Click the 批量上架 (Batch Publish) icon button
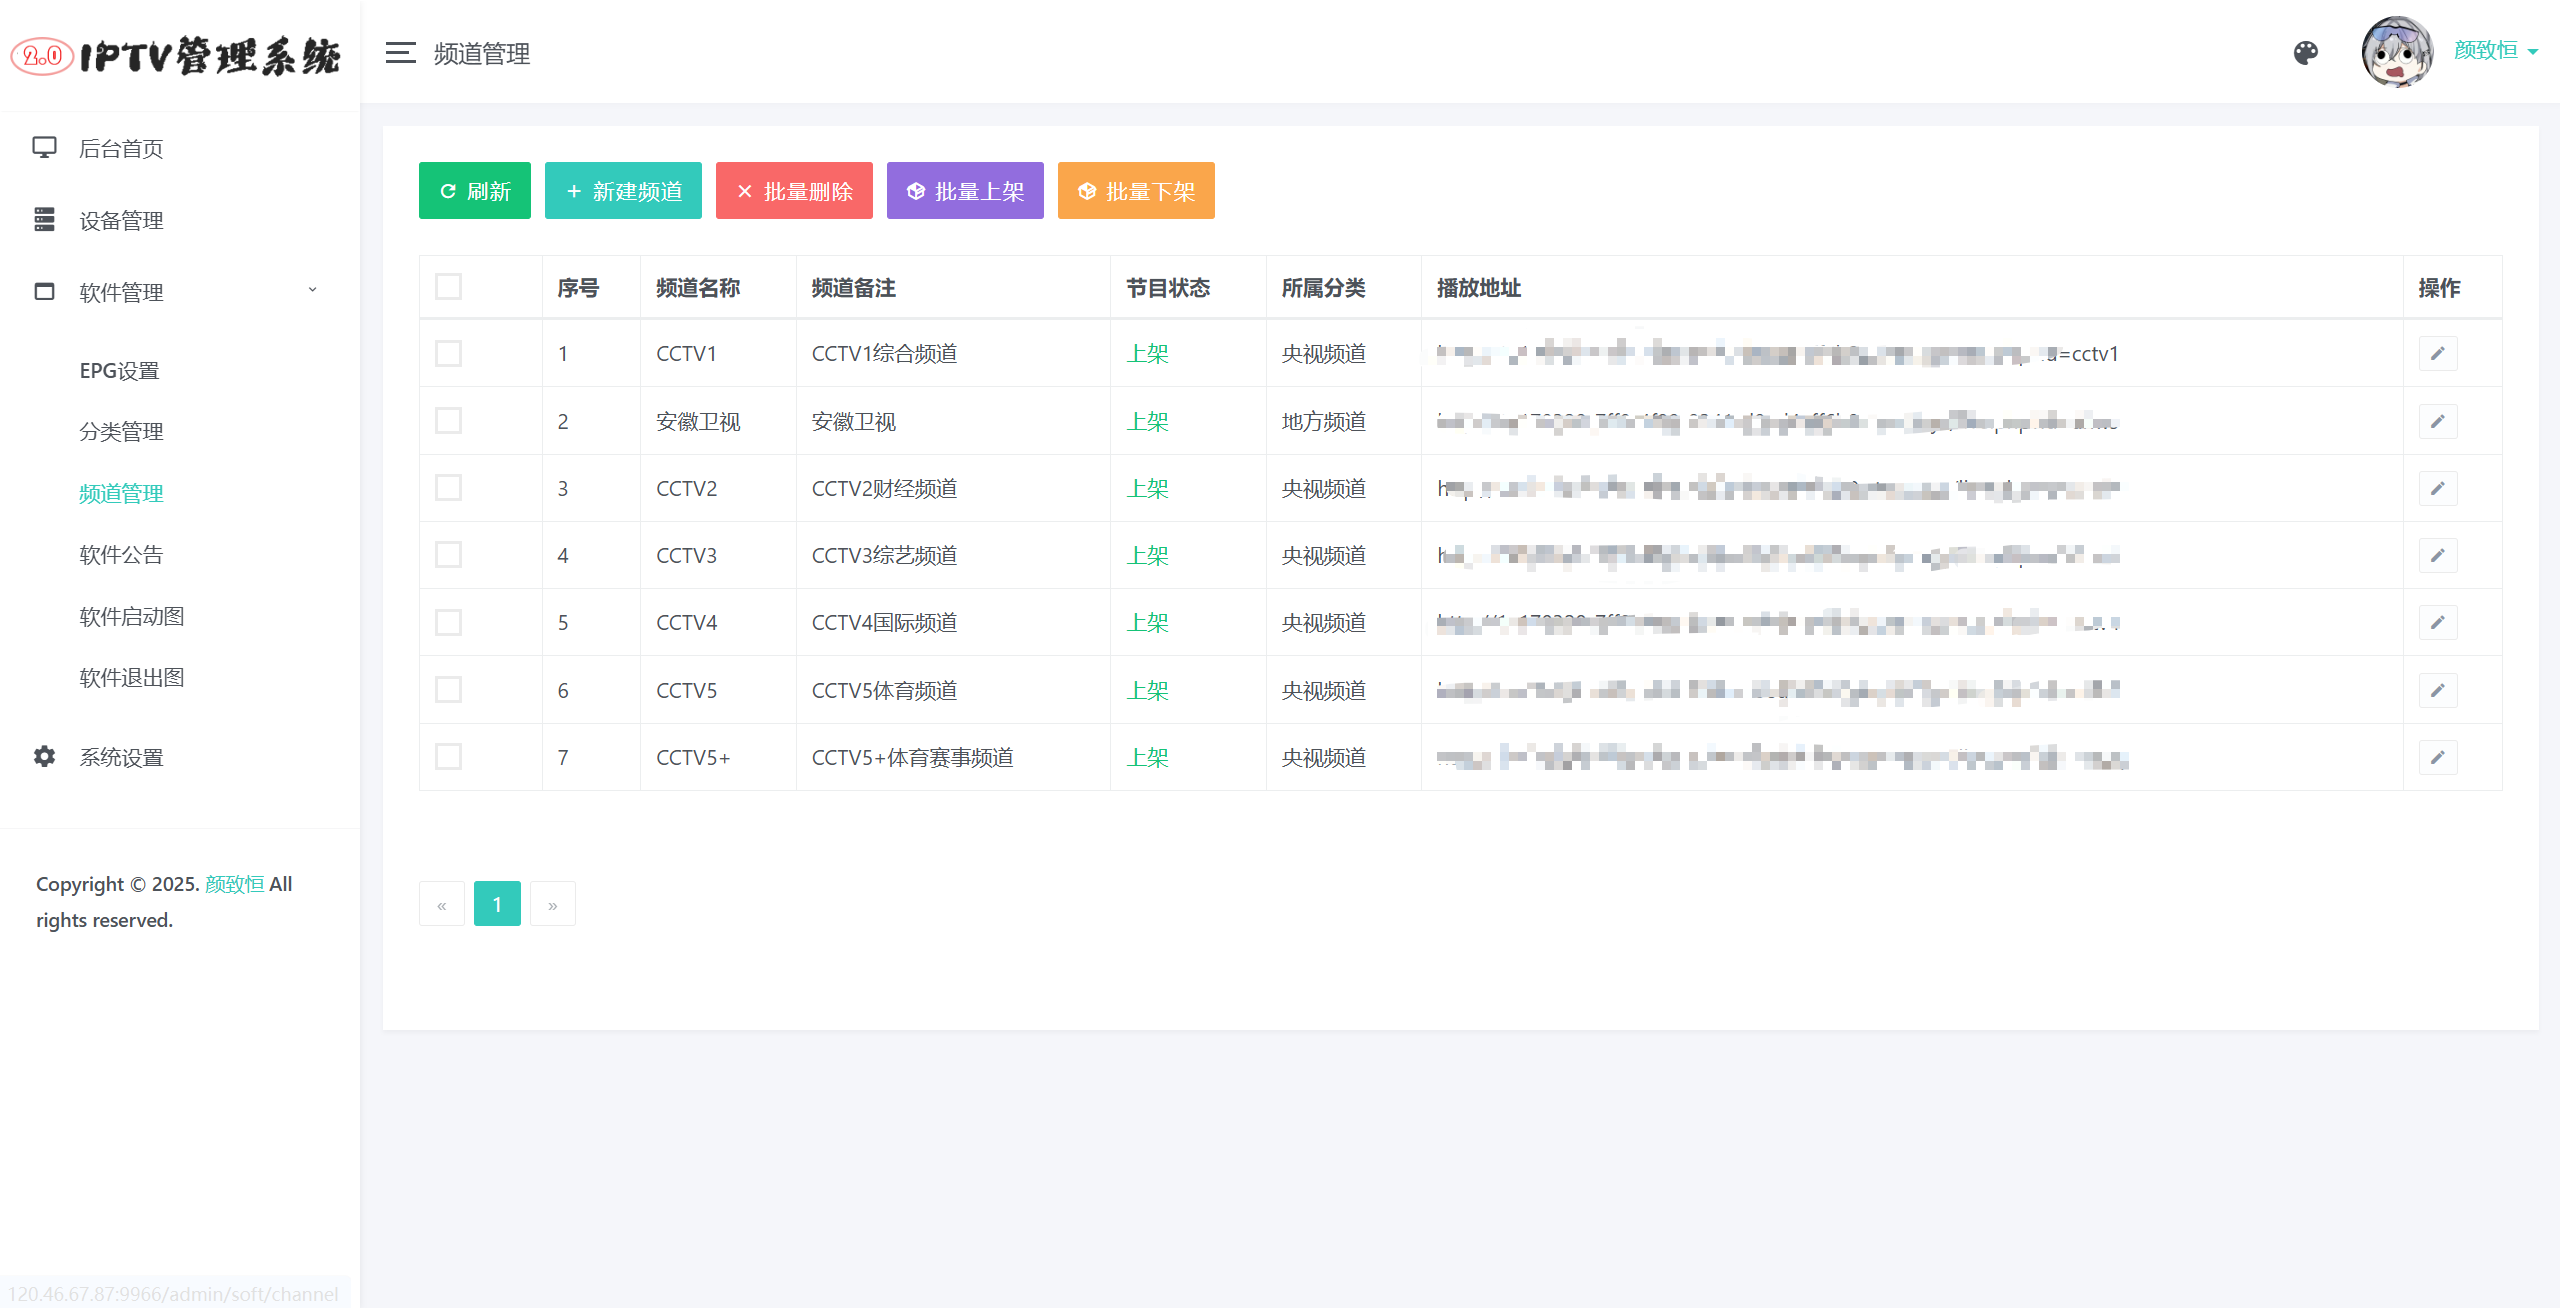 click(966, 190)
